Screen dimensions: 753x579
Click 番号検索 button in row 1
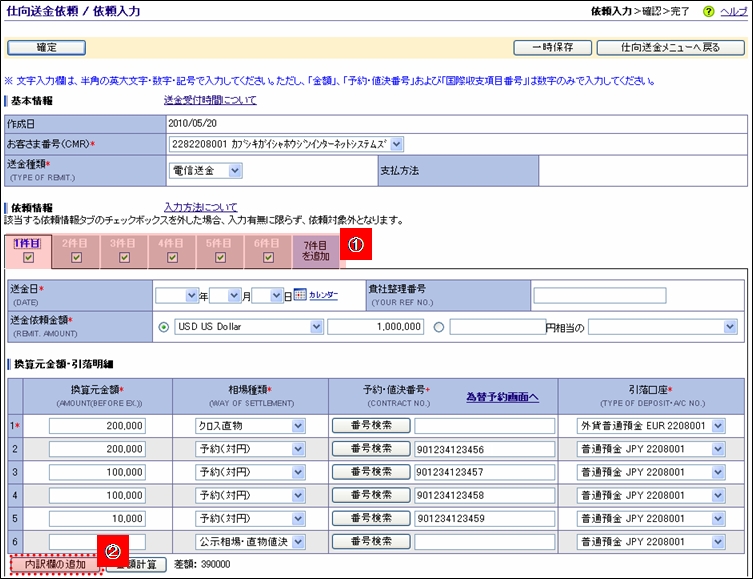pyautogui.click(x=371, y=425)
